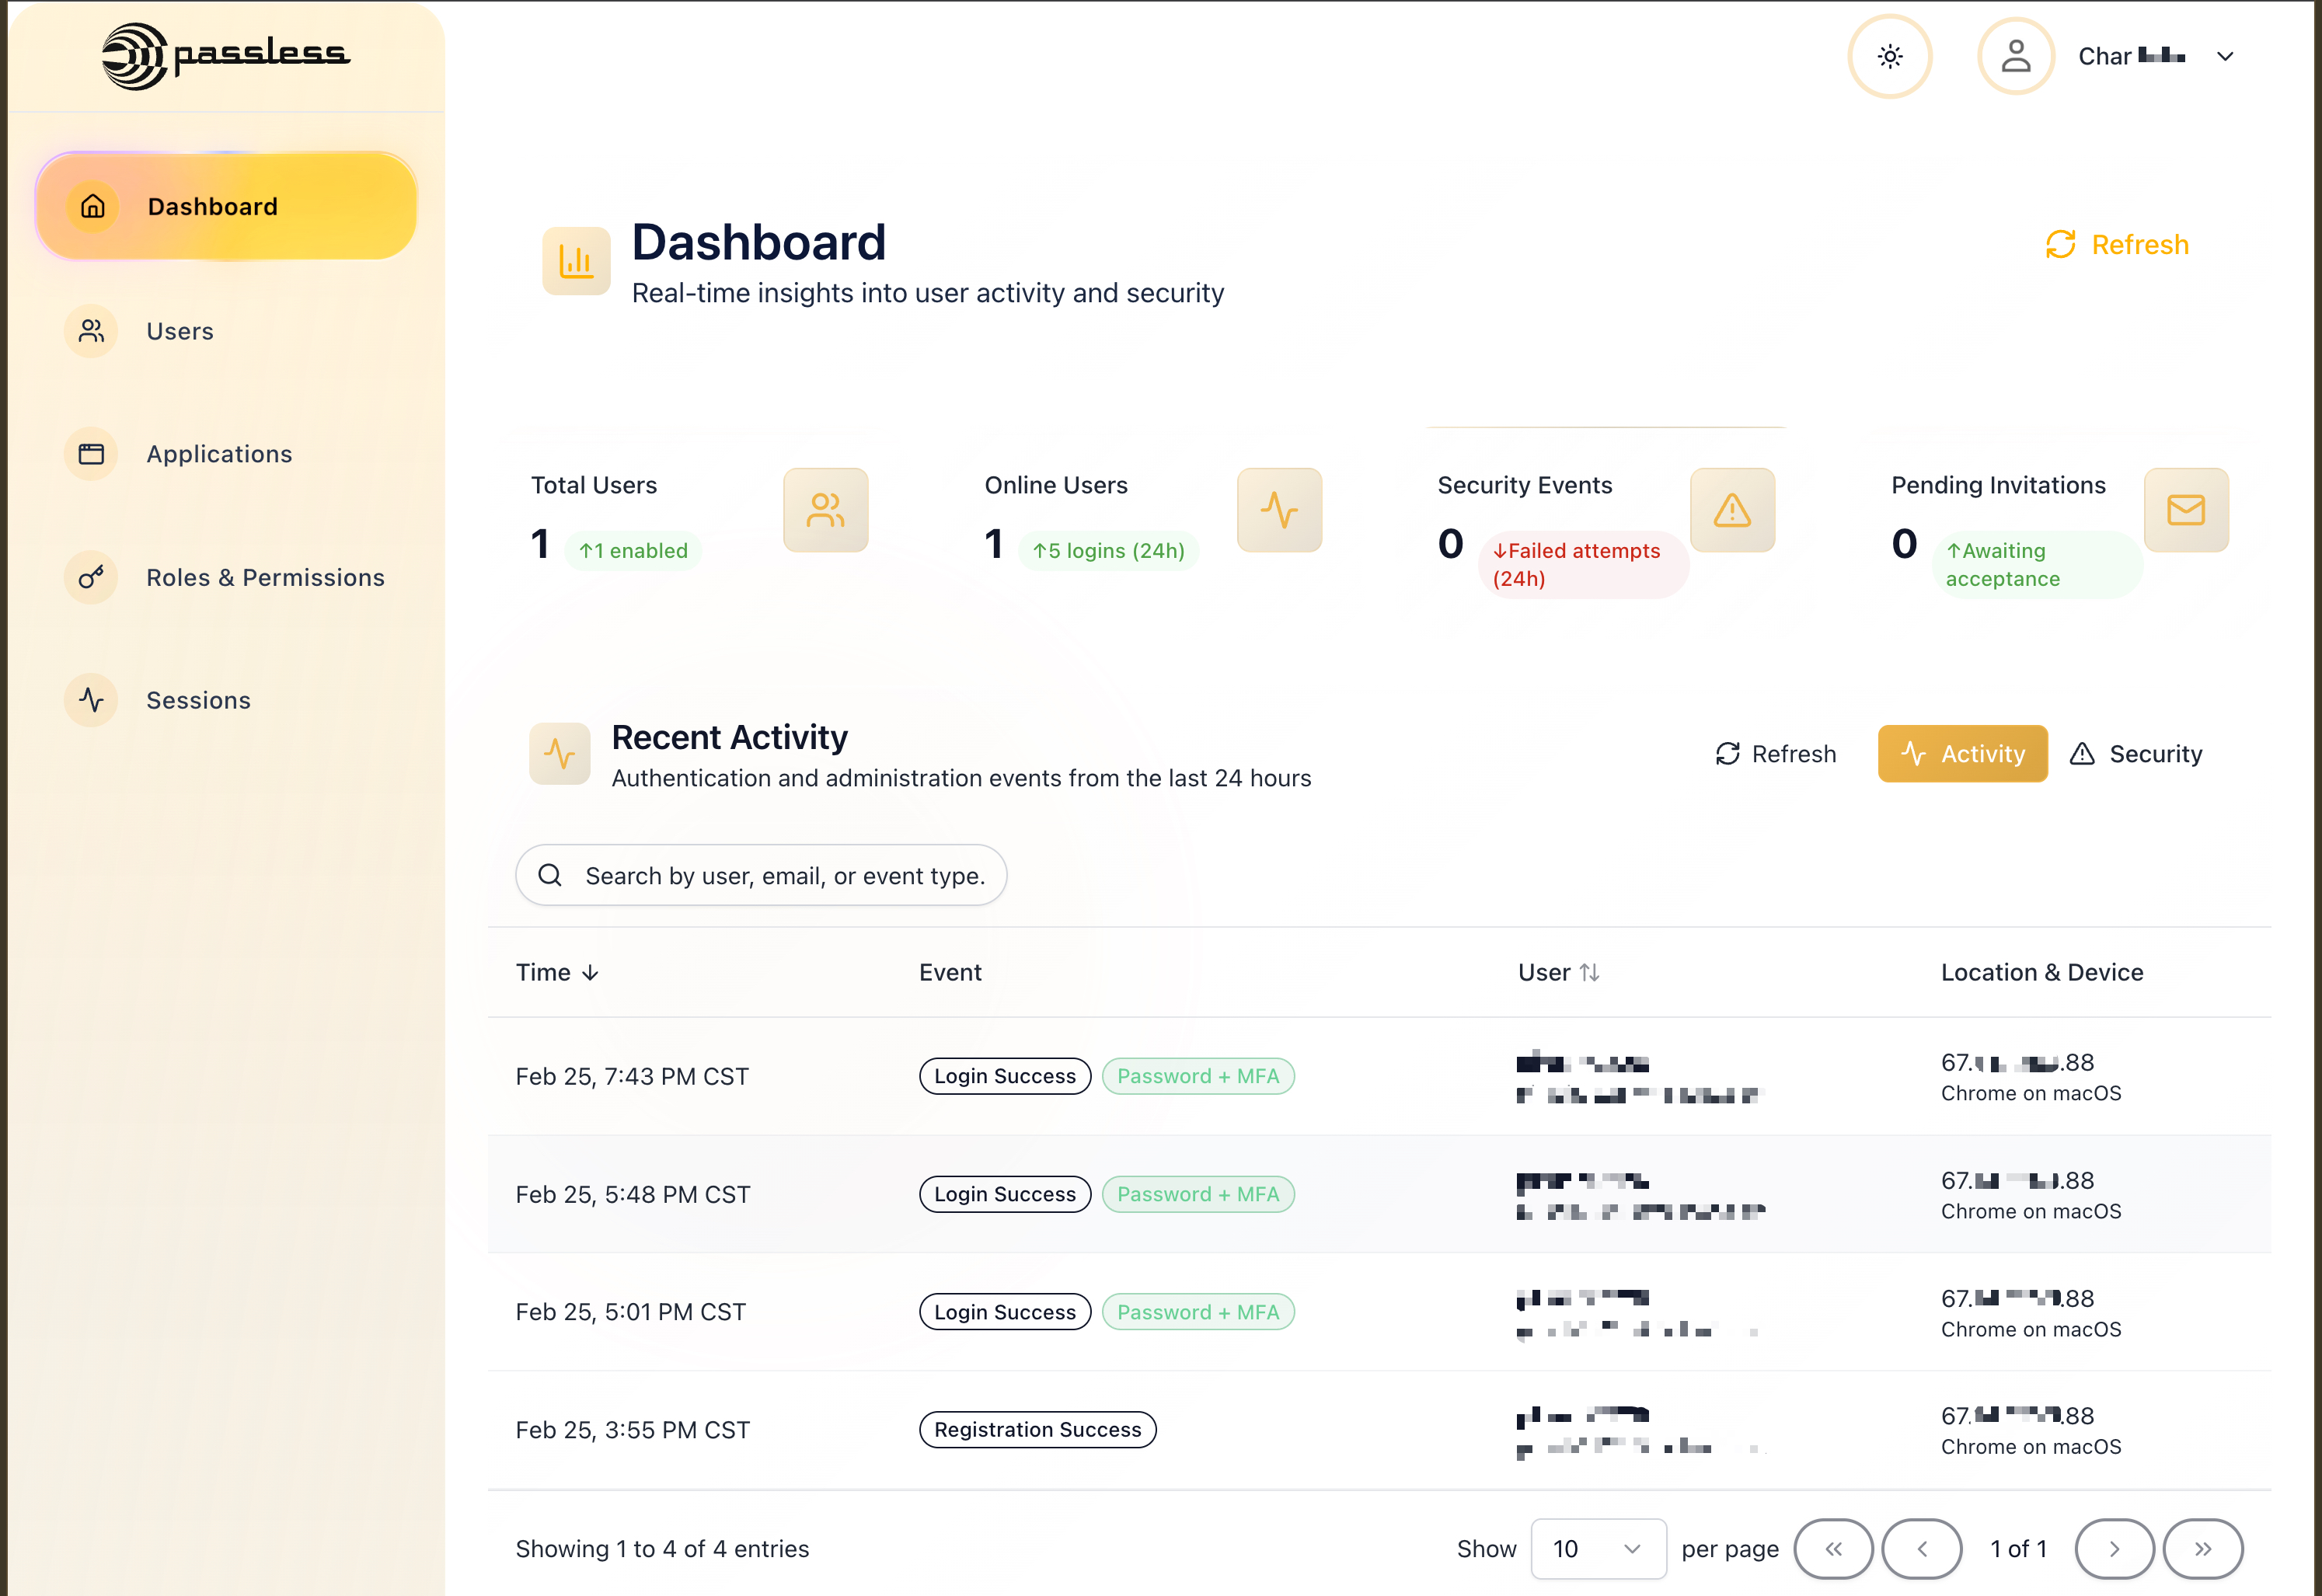The height and width of the screenshot is (1596, 2322).
Task: Click Password + MFA badge for 5:48 PM
Action: click(x=1198, y=1194)
